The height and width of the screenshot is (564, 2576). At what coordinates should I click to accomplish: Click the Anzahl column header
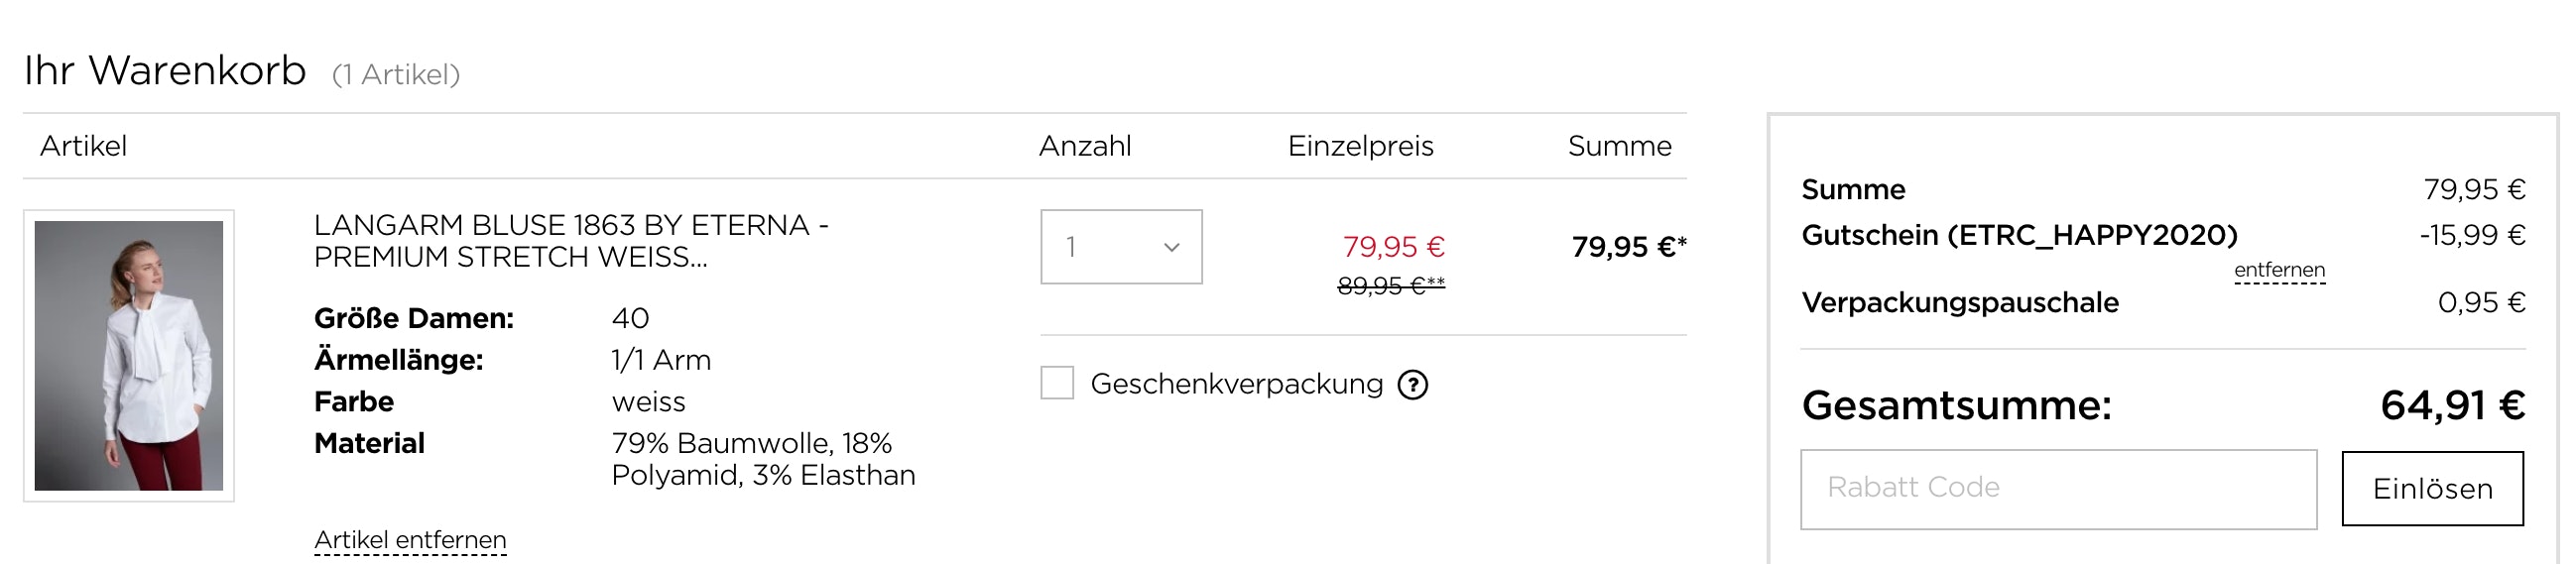tap(1085, 146)
